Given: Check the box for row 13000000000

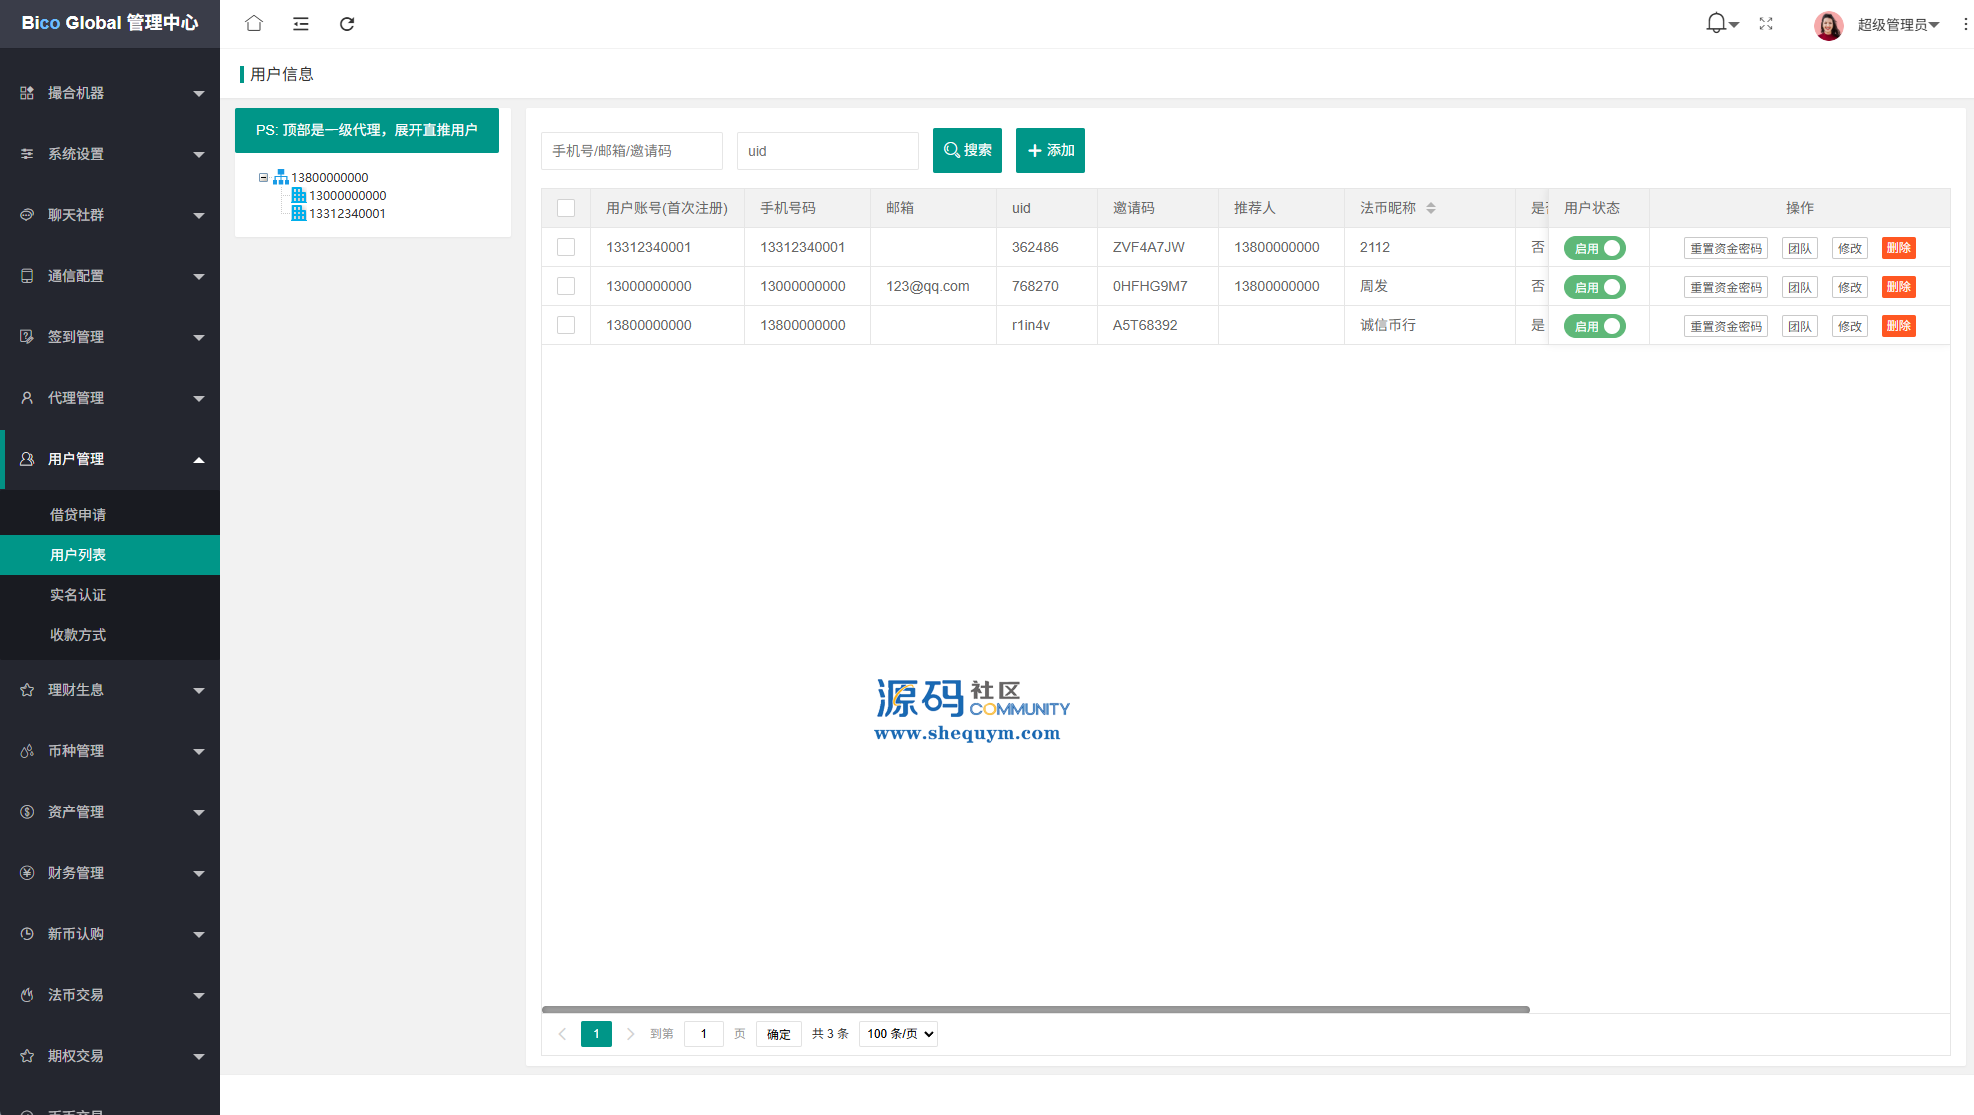Looking at the screenshot, I should [x=566, y=286].
